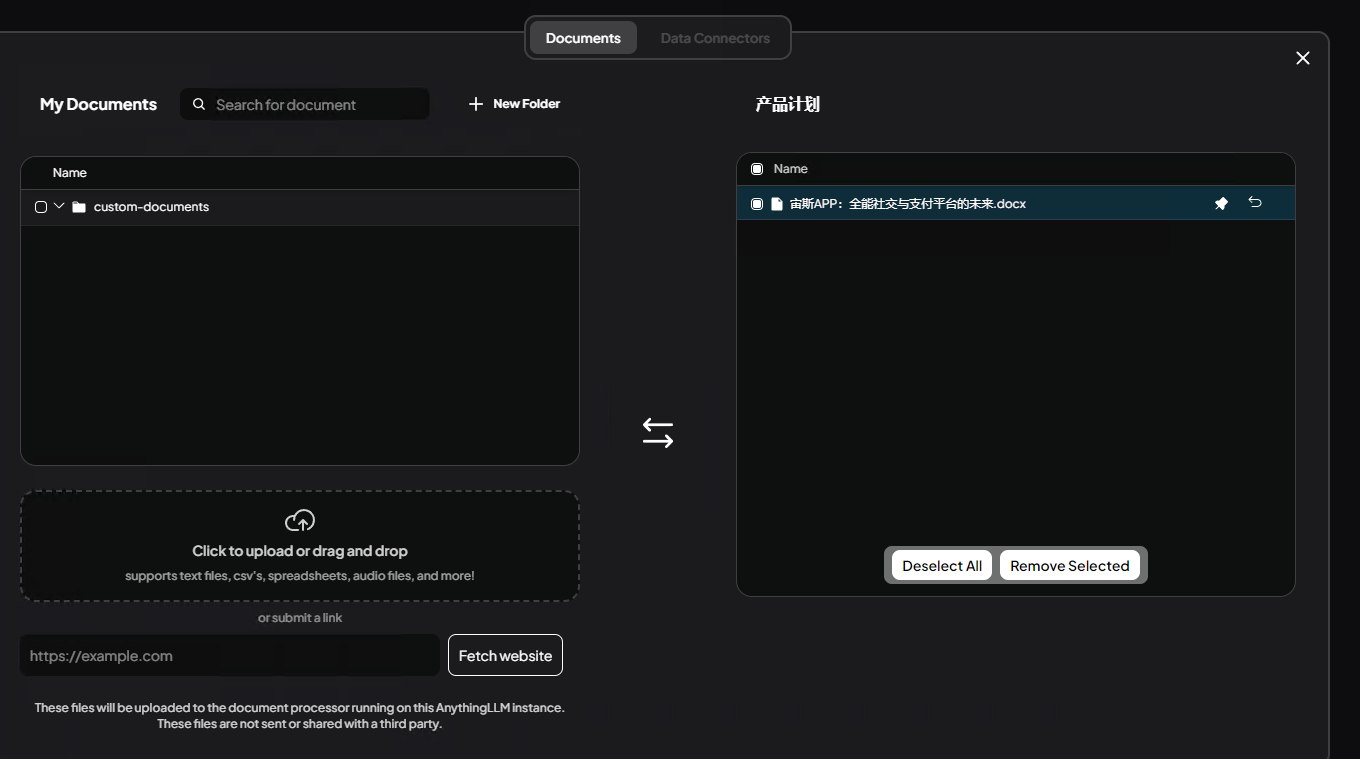Click the swap arrows icon between panels
Screen dimensions: 1360x759
click(657, 433)
